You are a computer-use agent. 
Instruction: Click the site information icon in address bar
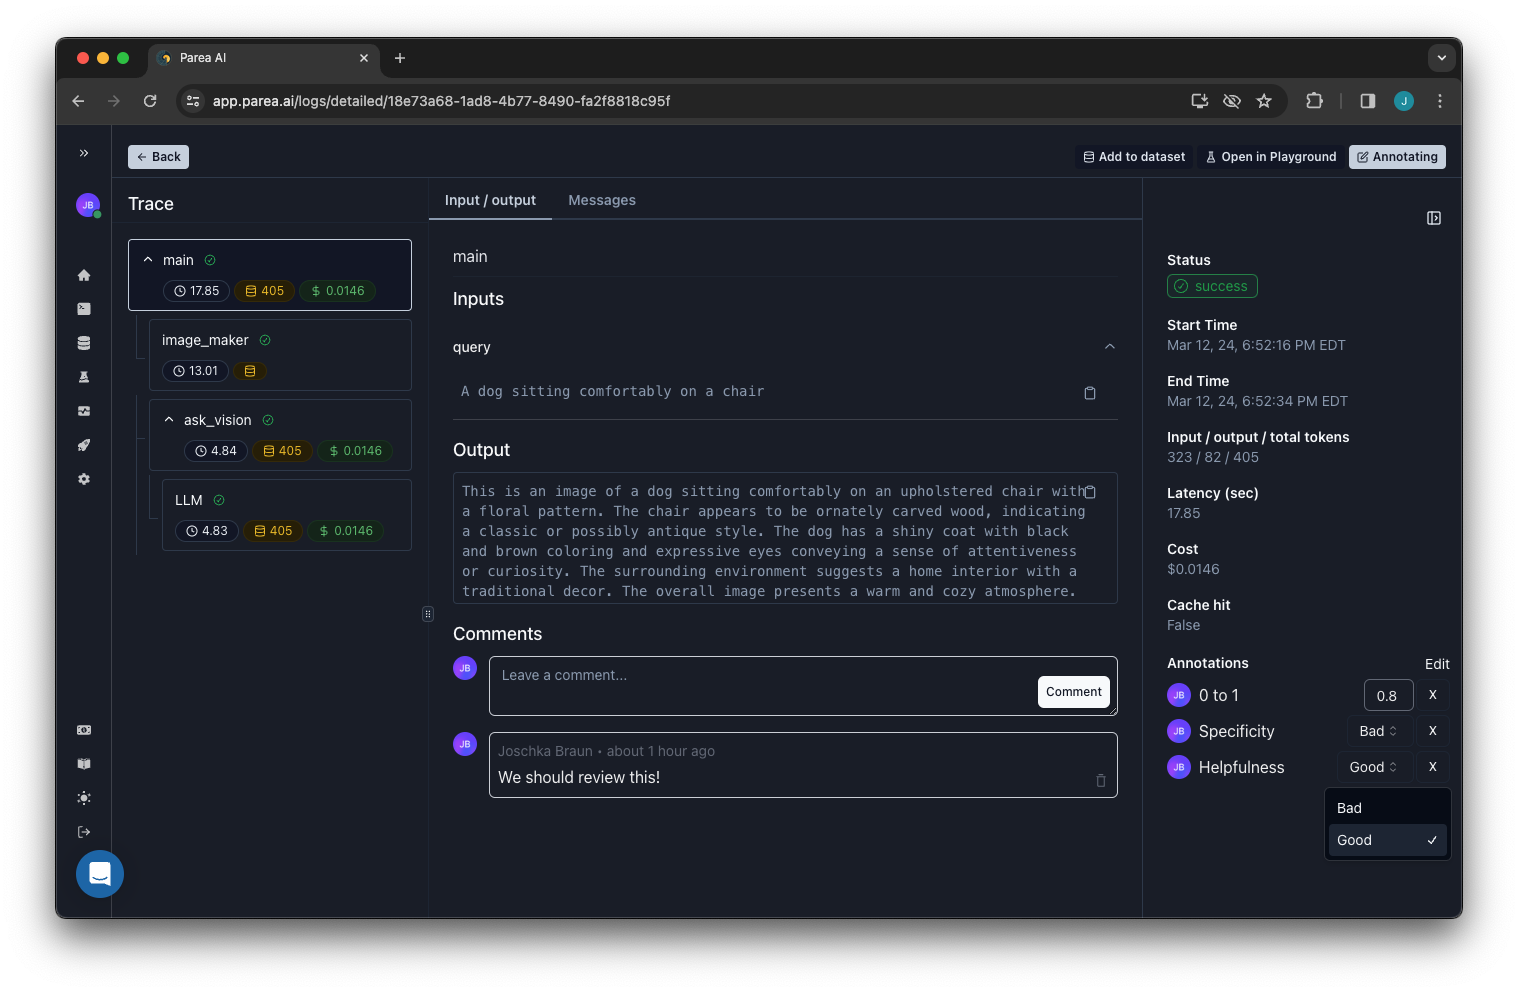pos(194,101)
